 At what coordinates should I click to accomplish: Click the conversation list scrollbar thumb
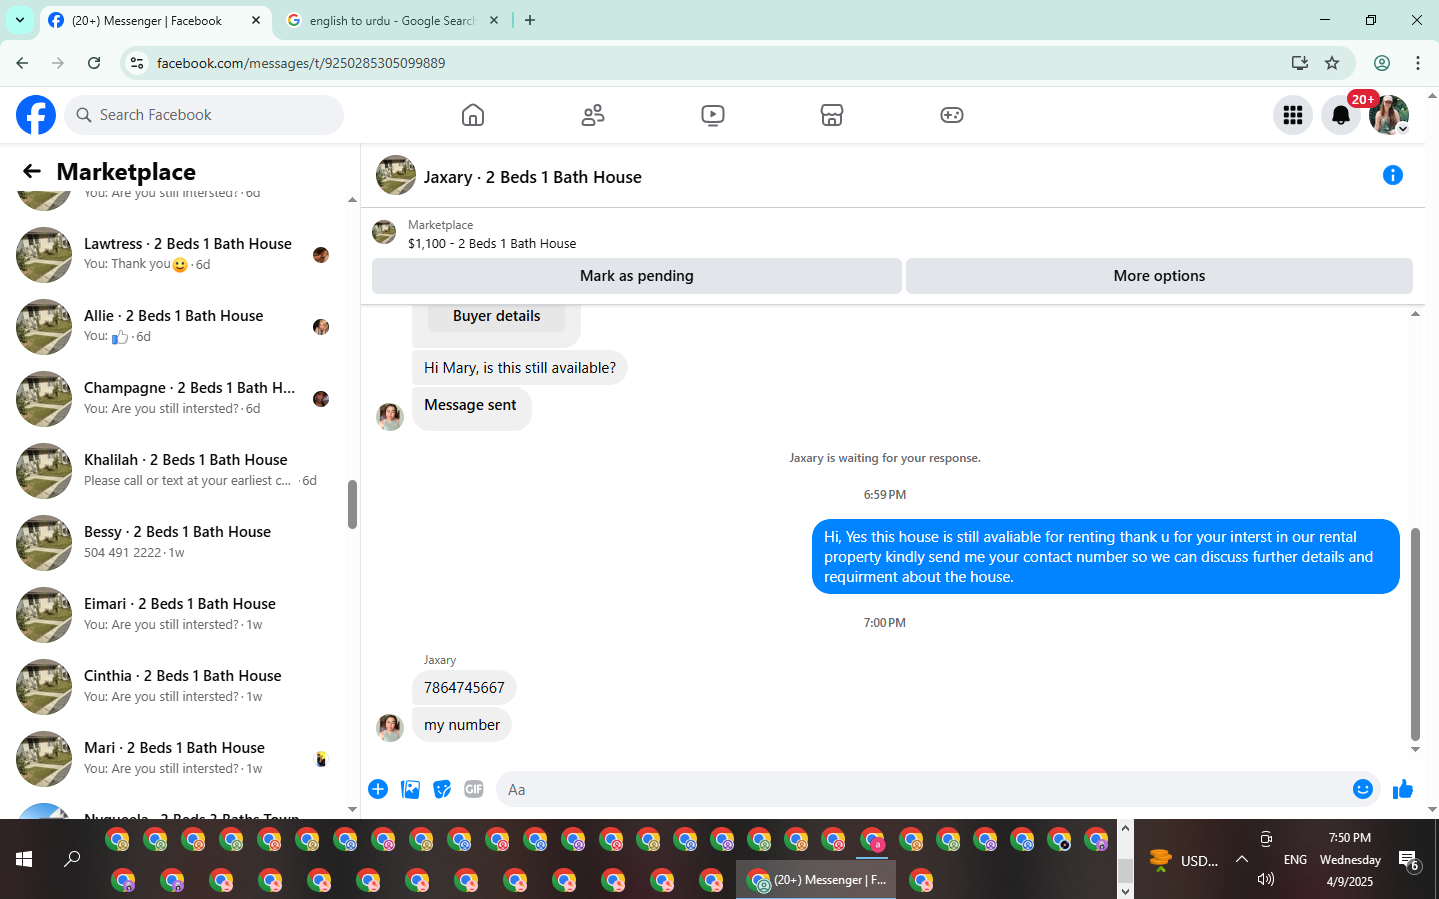point(352,504)
